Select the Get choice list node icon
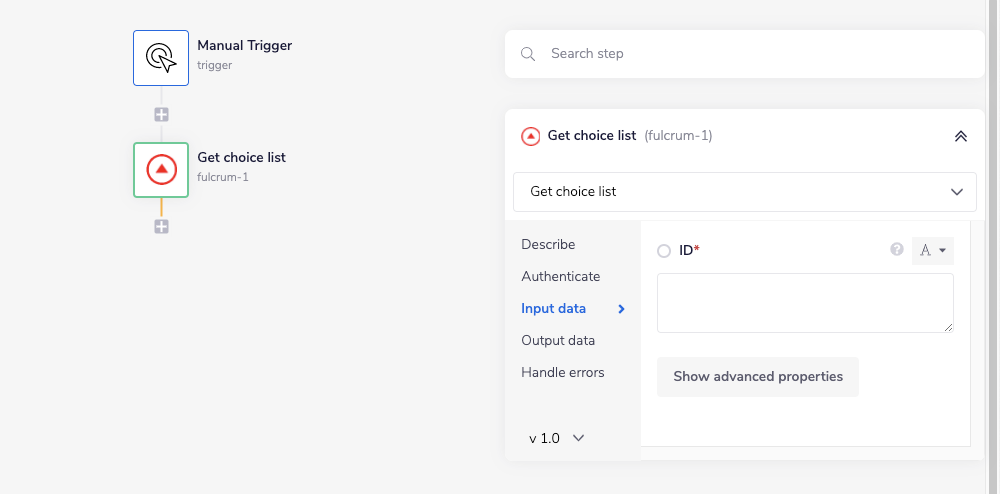Image resolution: width=1000 pixels, height=494 pixels. (x=161, y=170)
